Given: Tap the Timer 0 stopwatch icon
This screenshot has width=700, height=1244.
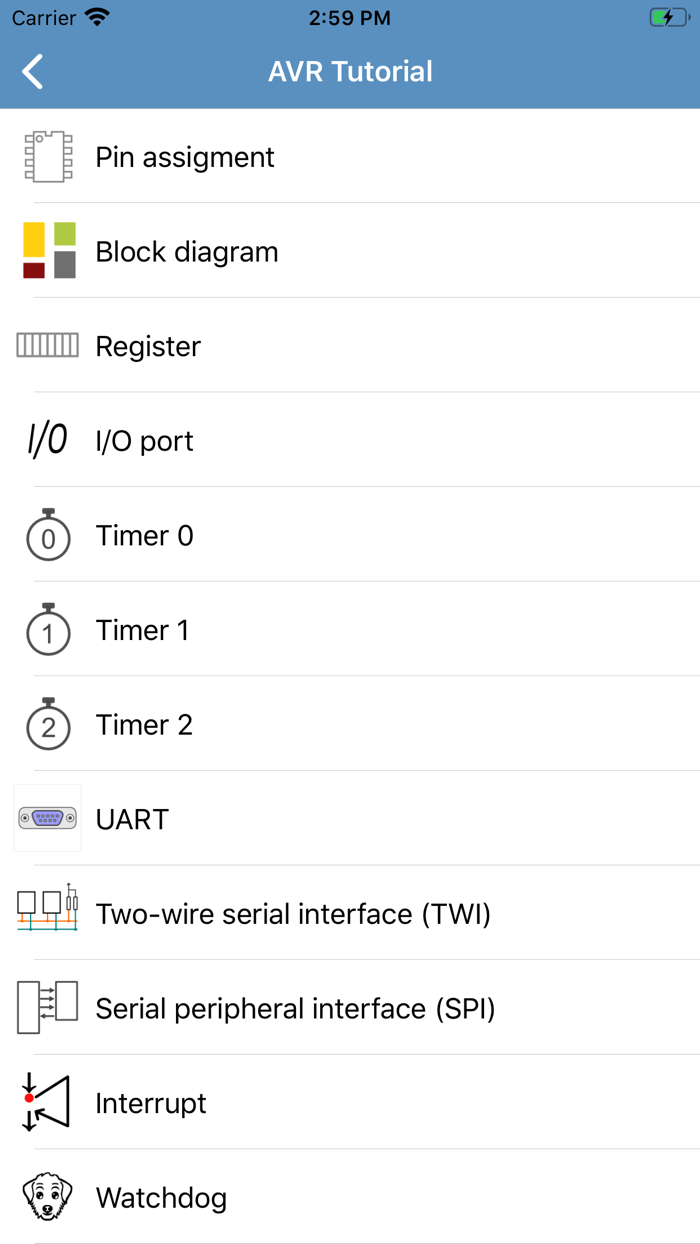Looking at the screenshot, I should coord(48,535).
